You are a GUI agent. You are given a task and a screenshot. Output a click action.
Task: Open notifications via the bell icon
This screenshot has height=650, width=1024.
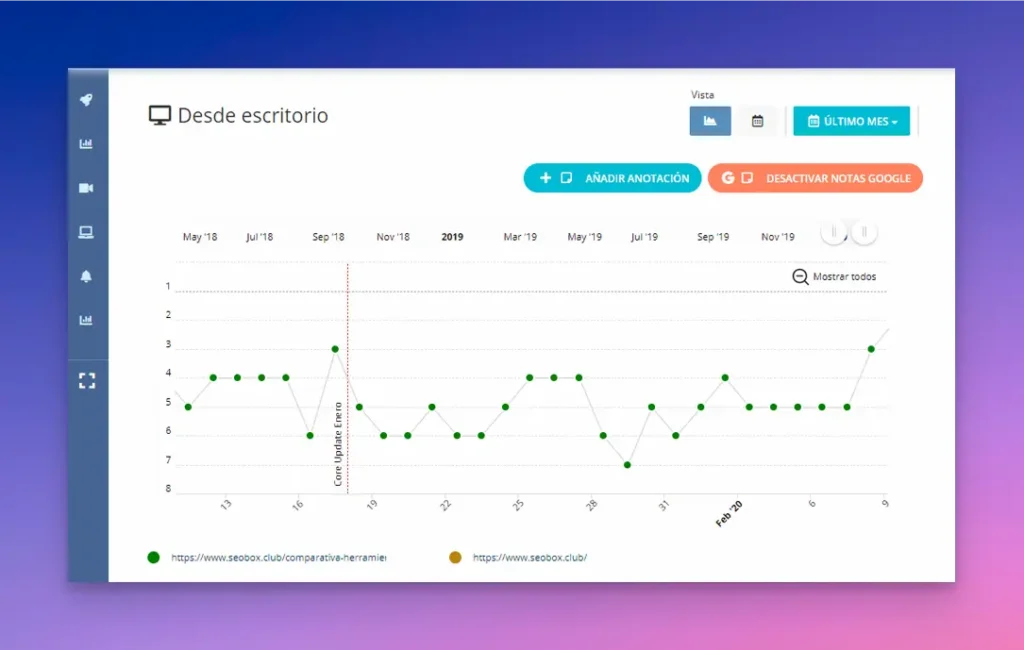[88, 277]
